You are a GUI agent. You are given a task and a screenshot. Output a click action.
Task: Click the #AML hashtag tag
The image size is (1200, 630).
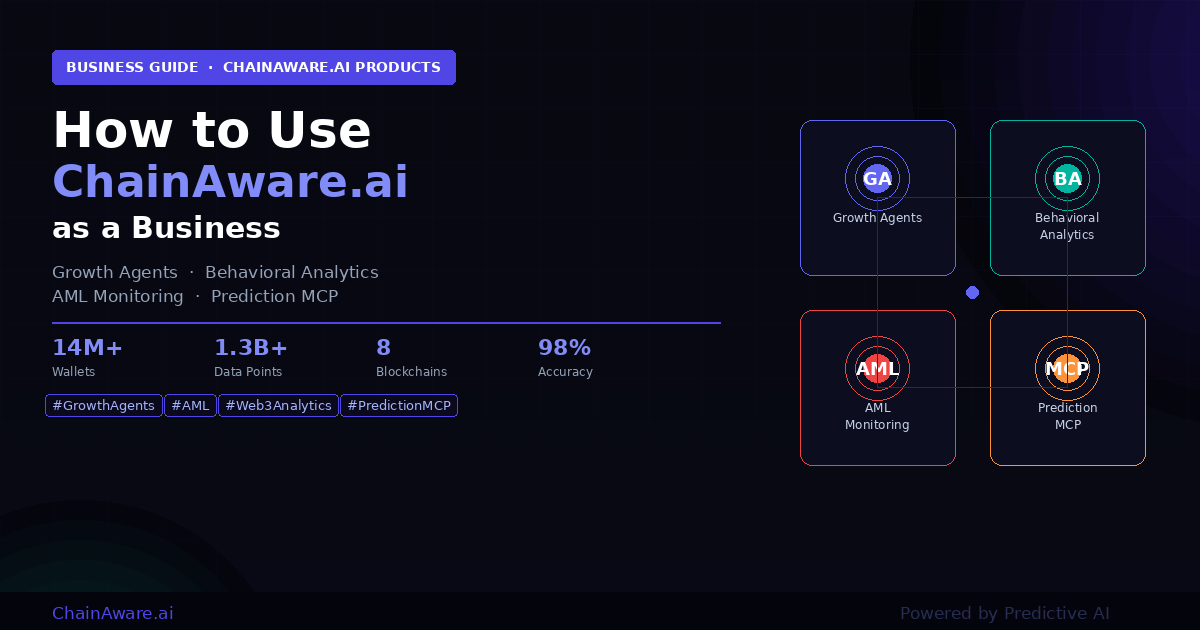[190, 406]
